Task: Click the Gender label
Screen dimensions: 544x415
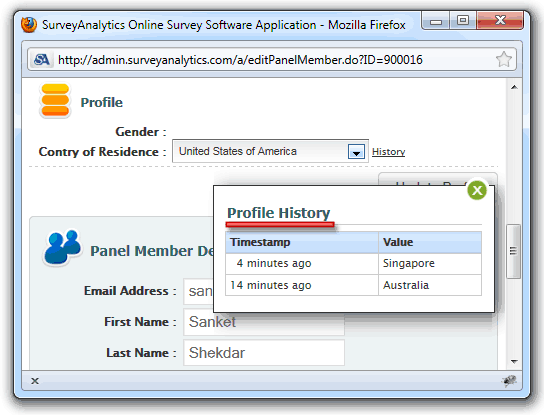Action: 141,132
